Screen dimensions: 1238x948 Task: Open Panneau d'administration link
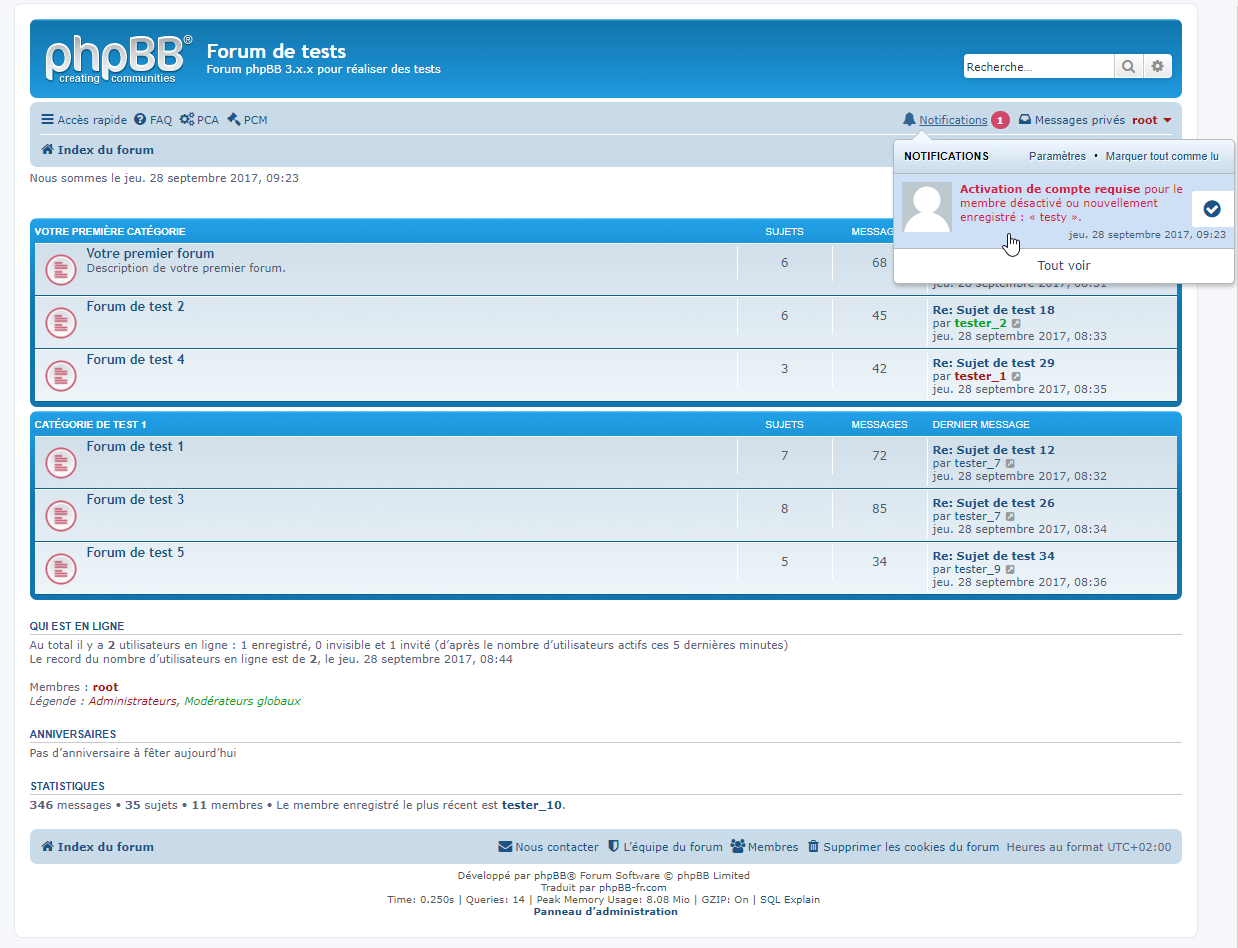pyautogui.click(x=605, y=912)
